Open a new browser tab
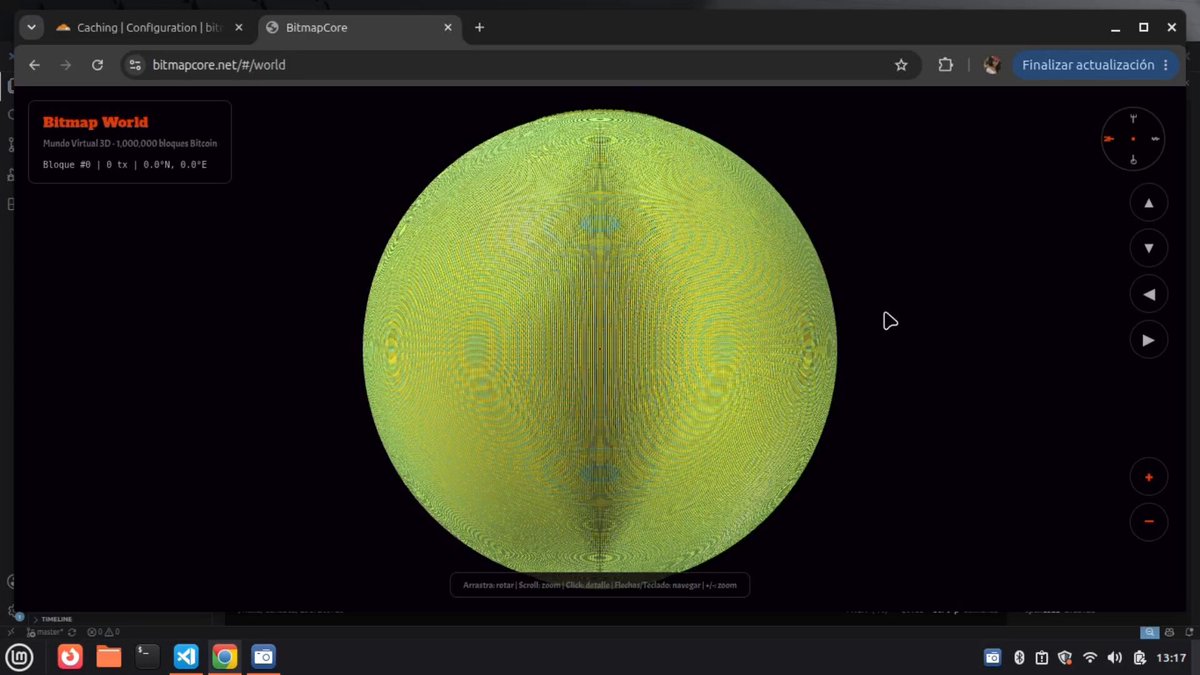The height and width of the screenshot is (675, 1200). (479, 28)
